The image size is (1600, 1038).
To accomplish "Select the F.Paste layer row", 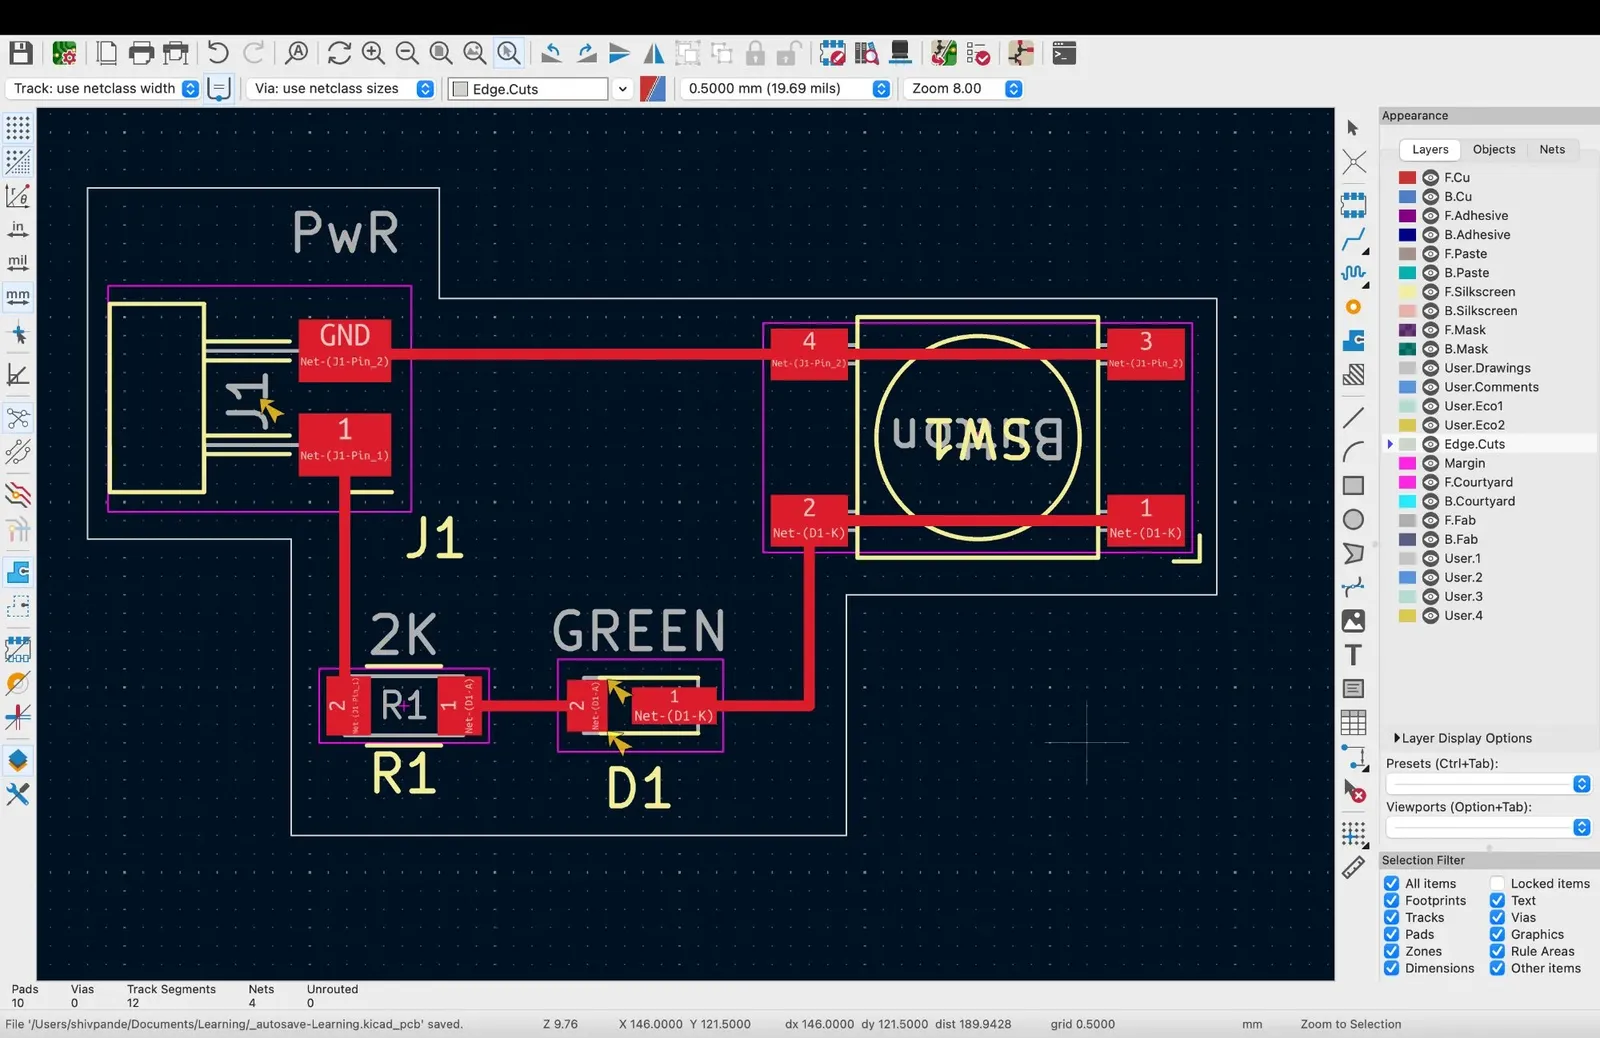I will [x=1490, y=254].
